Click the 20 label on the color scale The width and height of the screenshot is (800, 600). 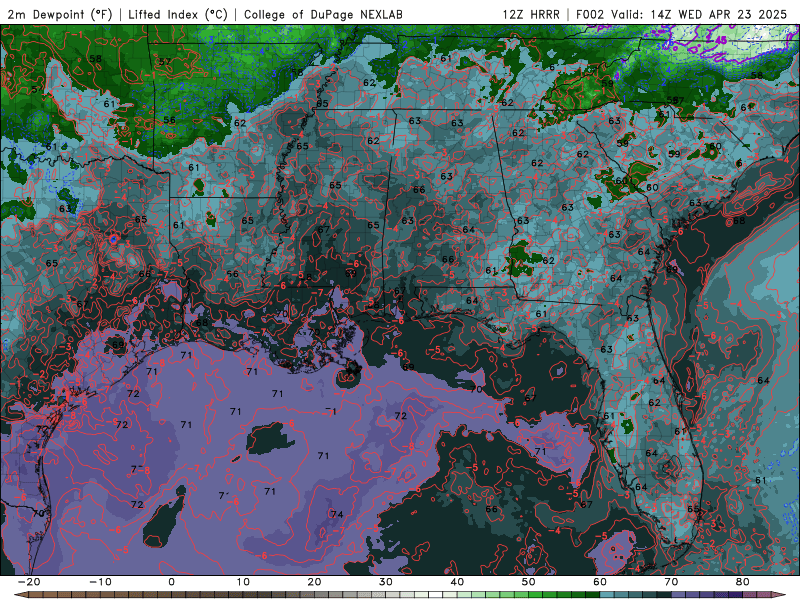point(314,582)
